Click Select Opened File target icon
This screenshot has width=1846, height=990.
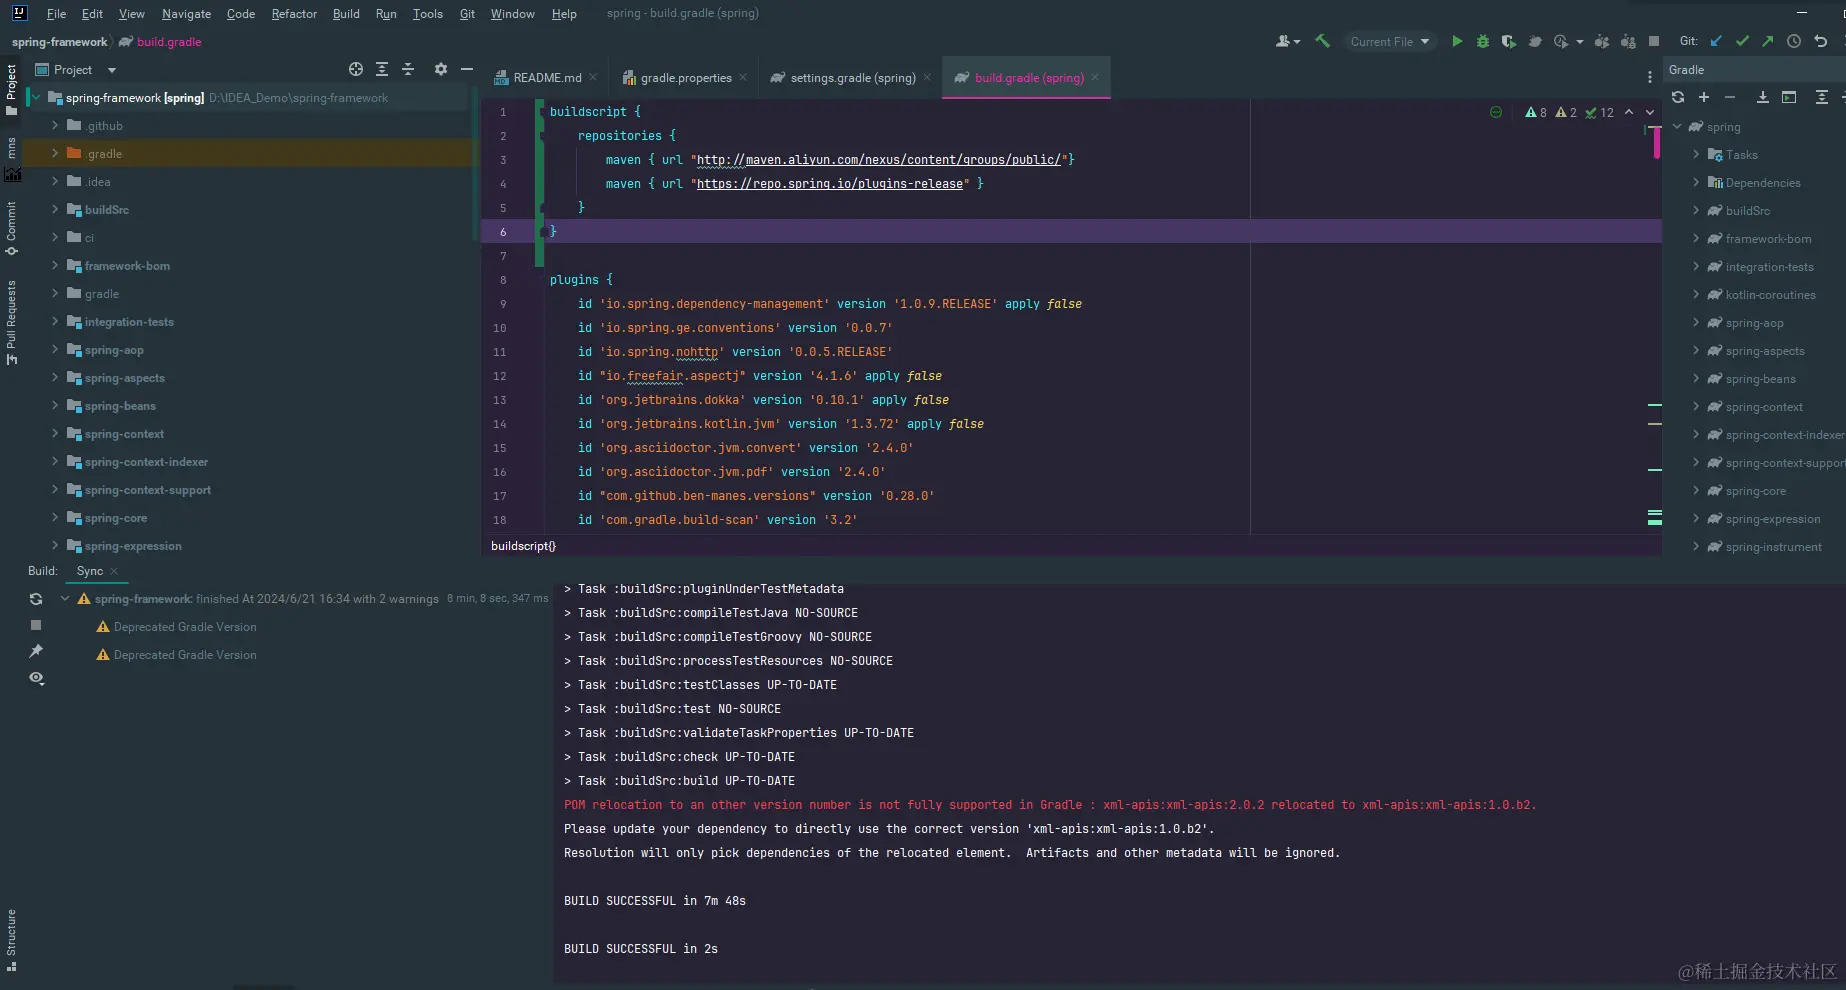pos(356,69)
